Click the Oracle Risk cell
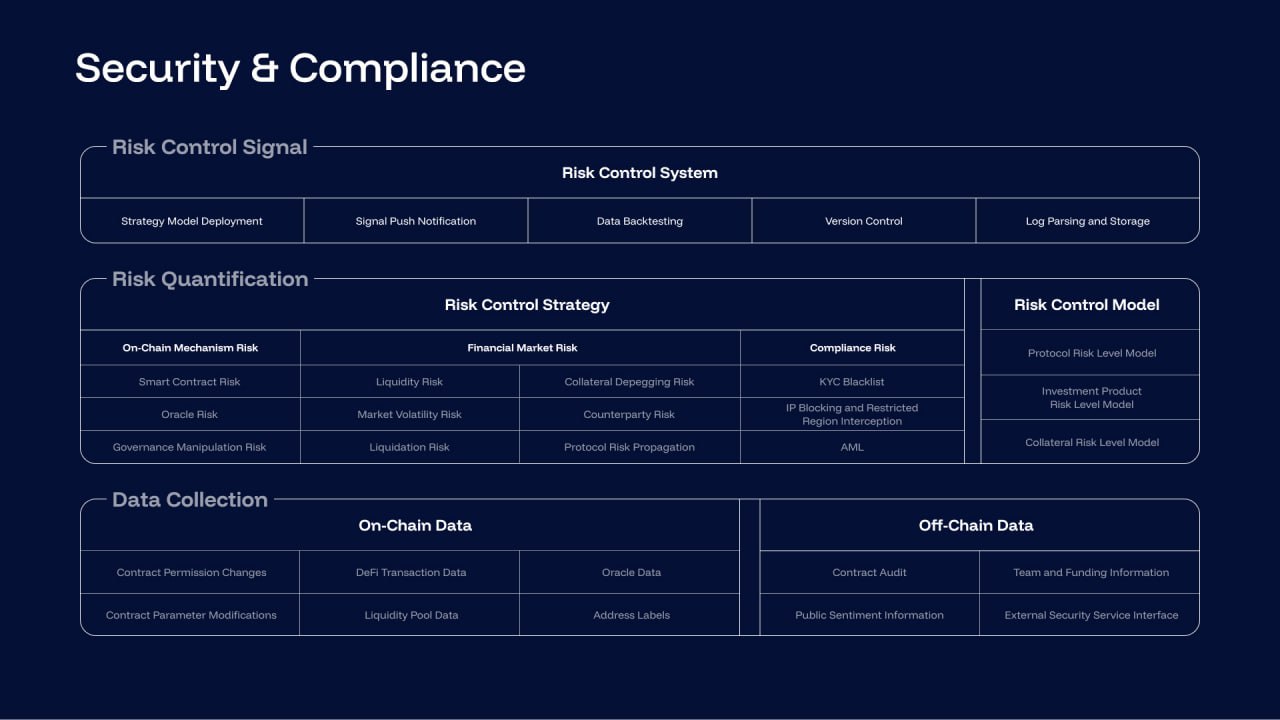This screenshot has width=1280, height=720. click(x=190, y=415)
